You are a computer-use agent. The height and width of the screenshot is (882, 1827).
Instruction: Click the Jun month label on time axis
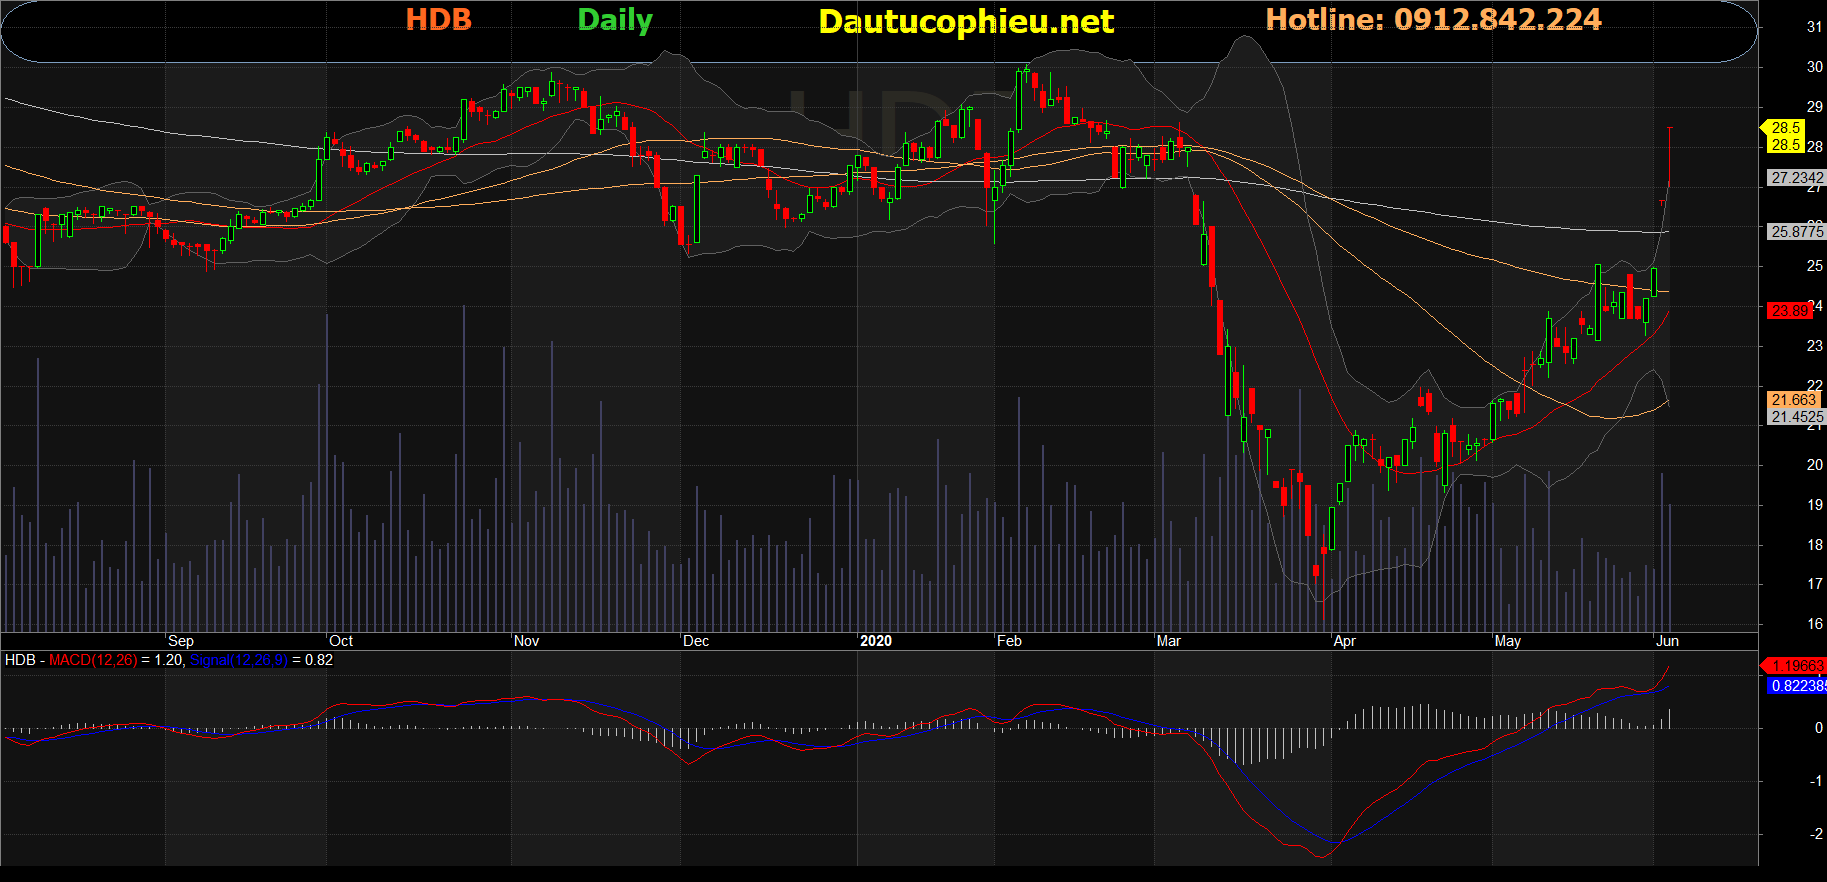[x=1667, y=641]
